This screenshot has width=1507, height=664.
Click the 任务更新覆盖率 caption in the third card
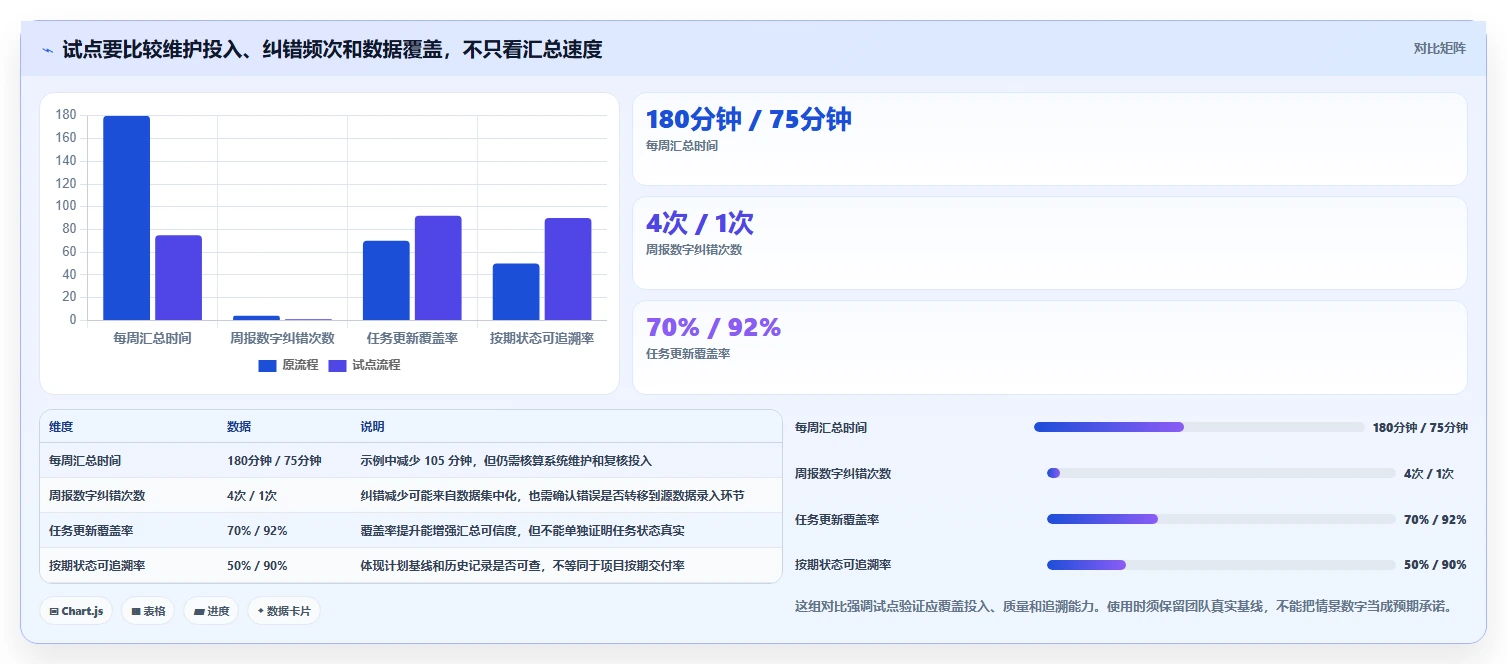pos(688,354)
